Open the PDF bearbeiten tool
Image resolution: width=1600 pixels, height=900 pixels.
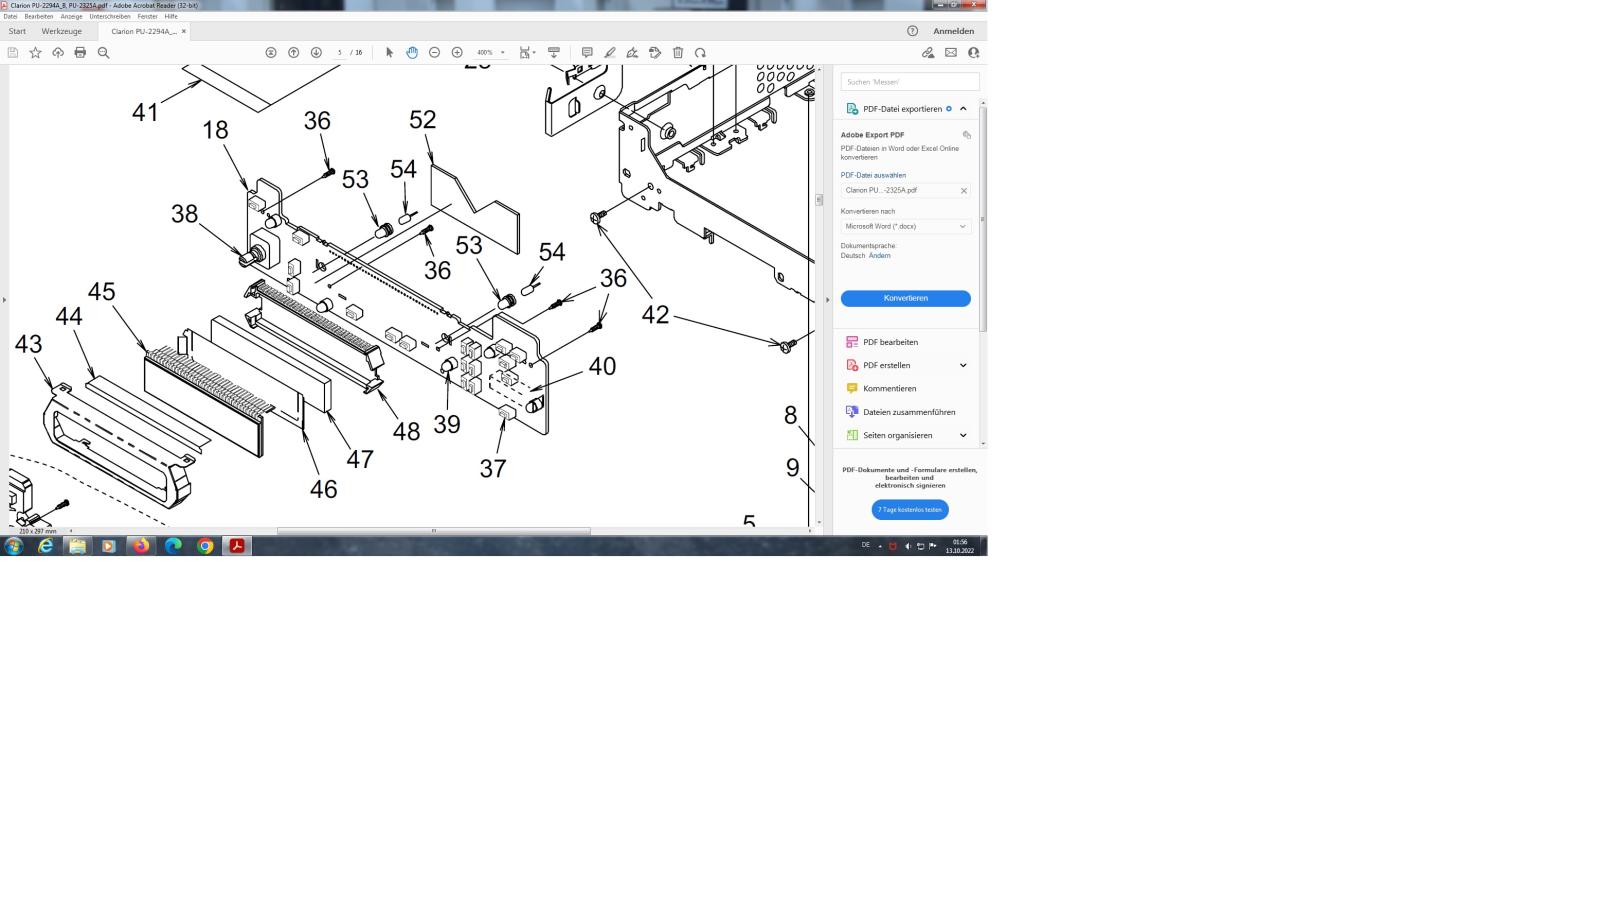pos(890,342)
